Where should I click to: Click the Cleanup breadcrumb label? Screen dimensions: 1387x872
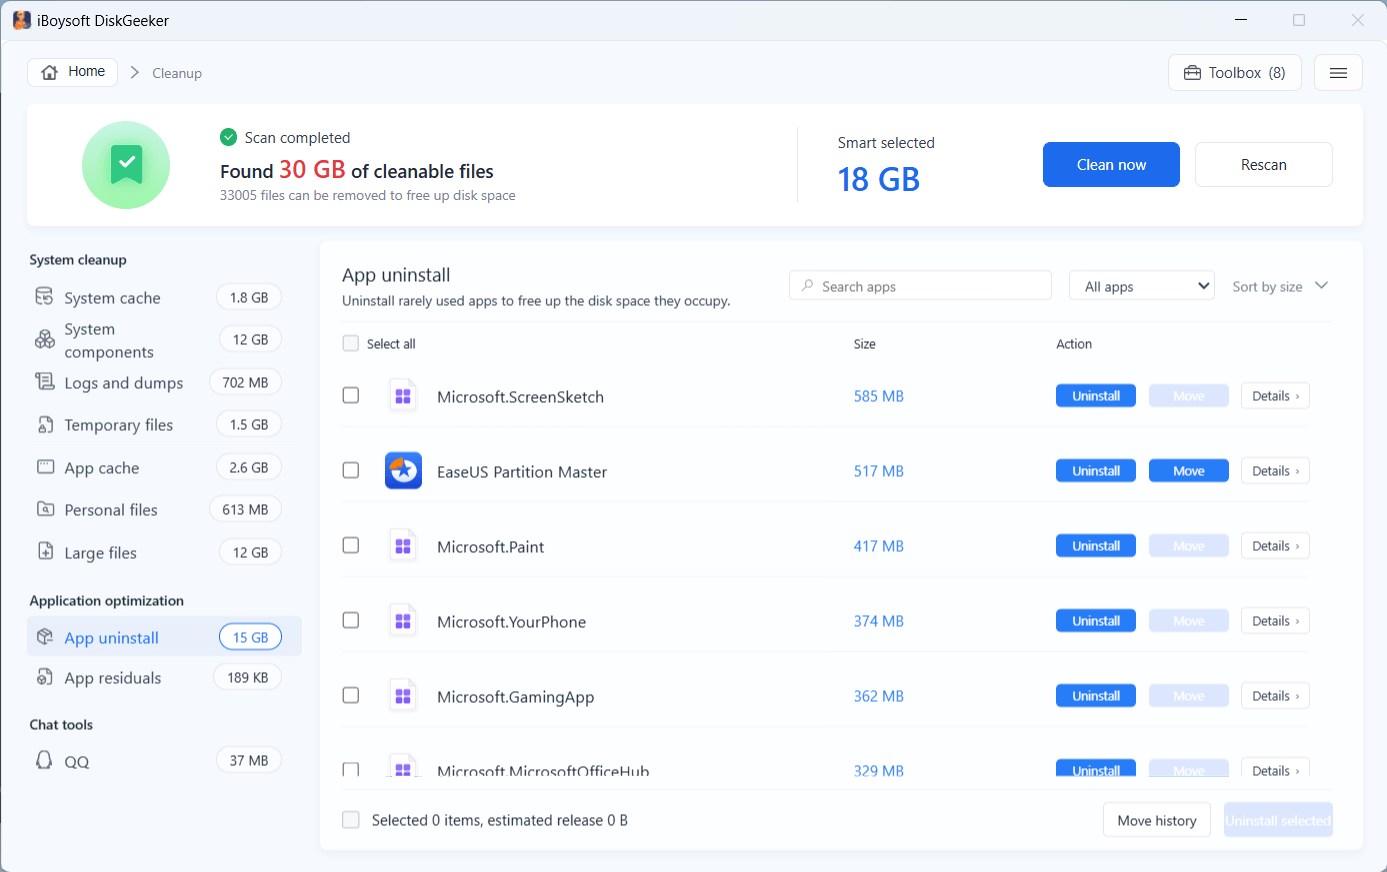177,73
